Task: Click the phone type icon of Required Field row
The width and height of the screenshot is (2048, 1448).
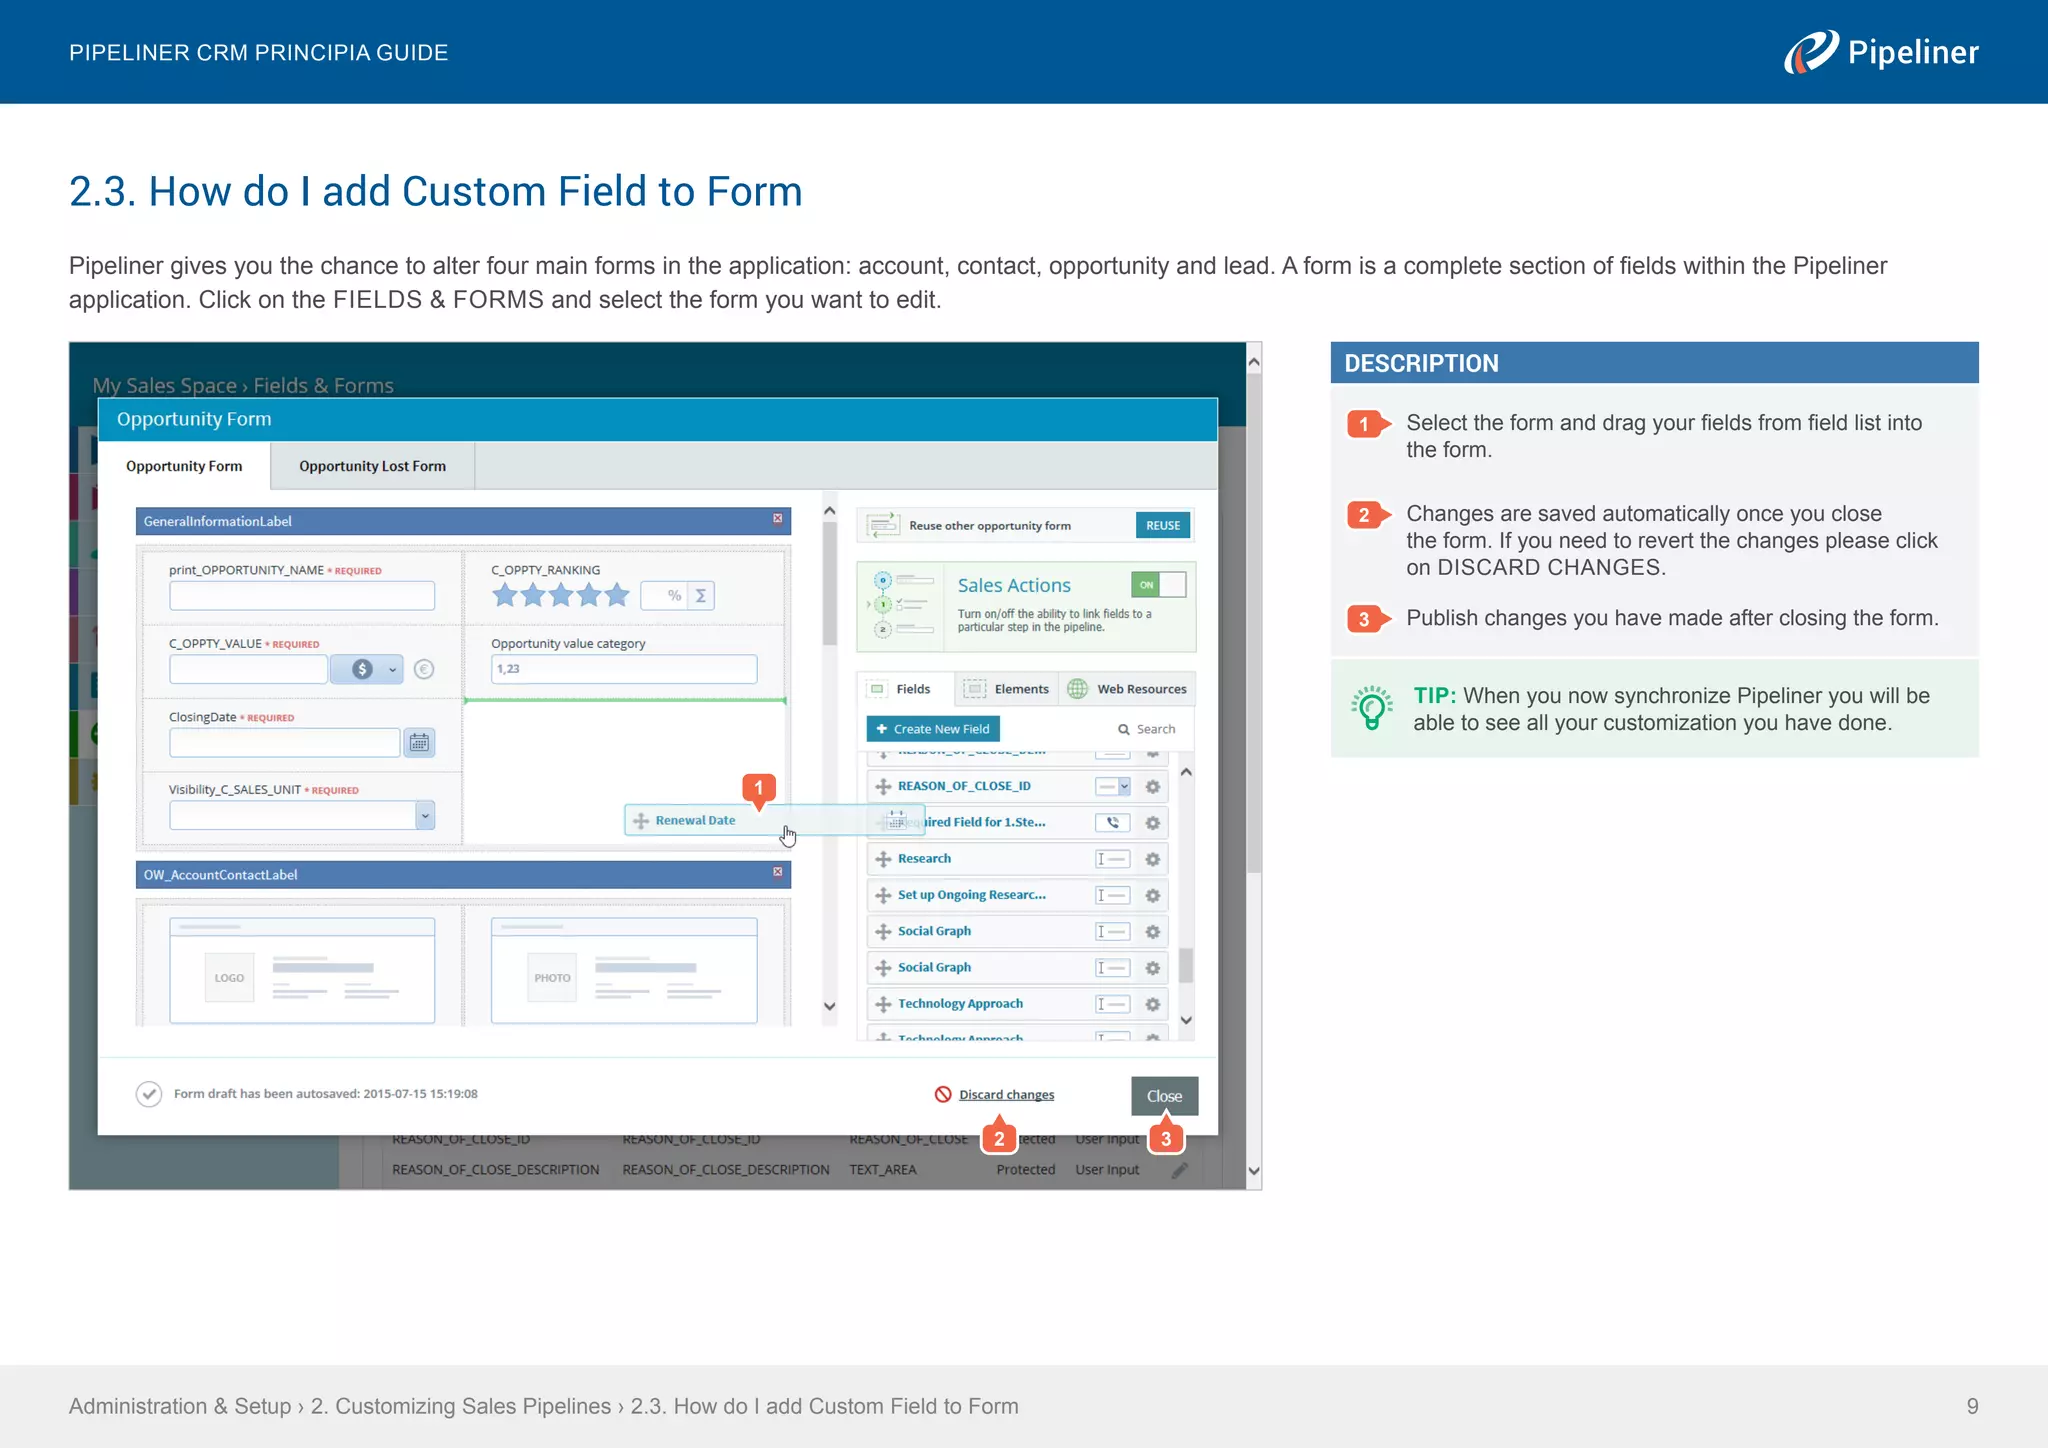Action: pos(1112,823)
